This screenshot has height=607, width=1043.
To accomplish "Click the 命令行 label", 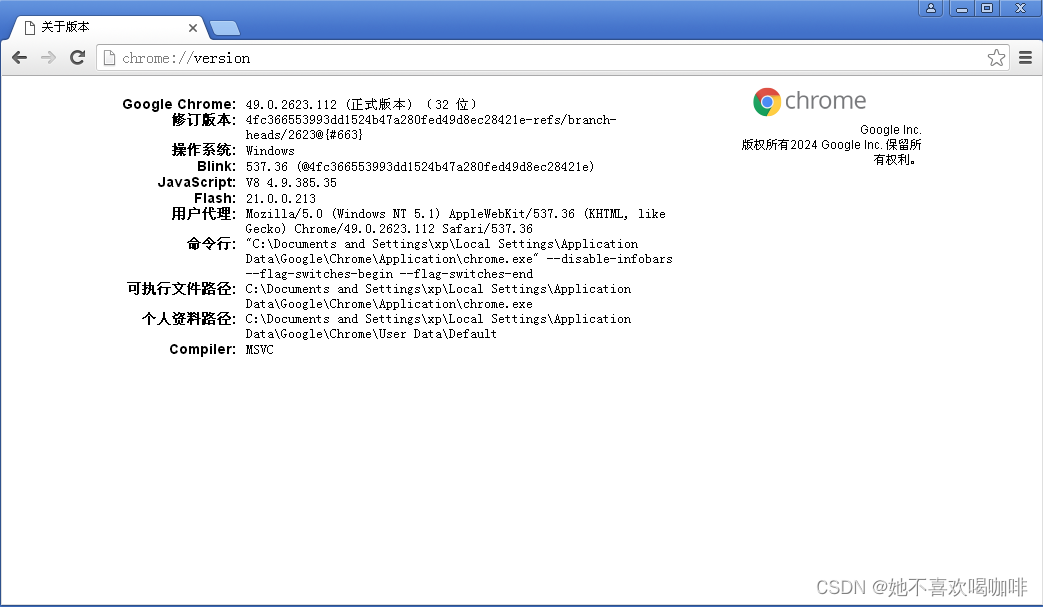I will tap(212, 244).
